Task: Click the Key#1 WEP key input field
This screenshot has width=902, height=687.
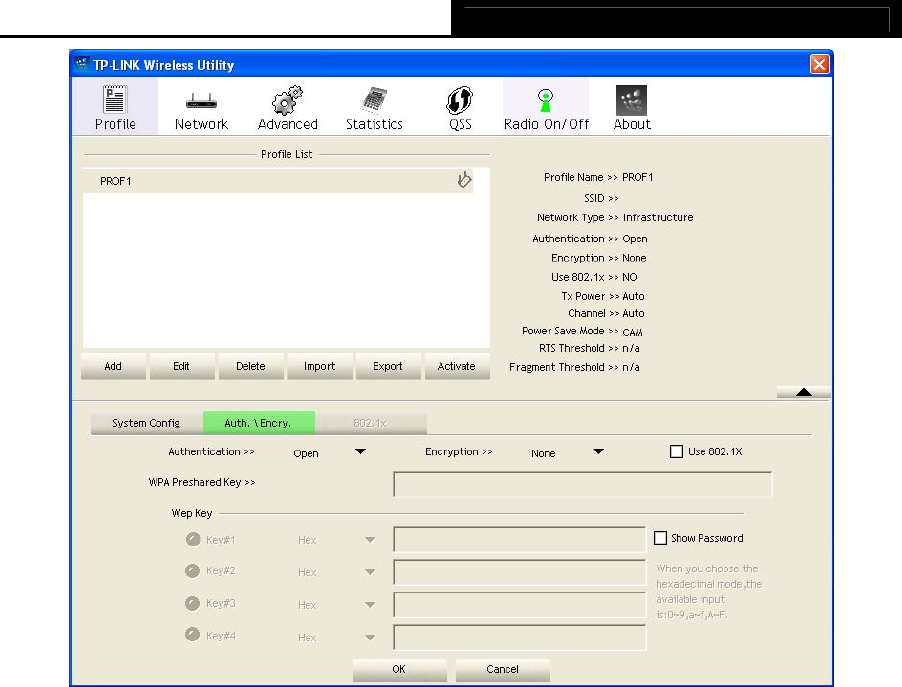Action: pyautogui.click(x=519, y=539)
